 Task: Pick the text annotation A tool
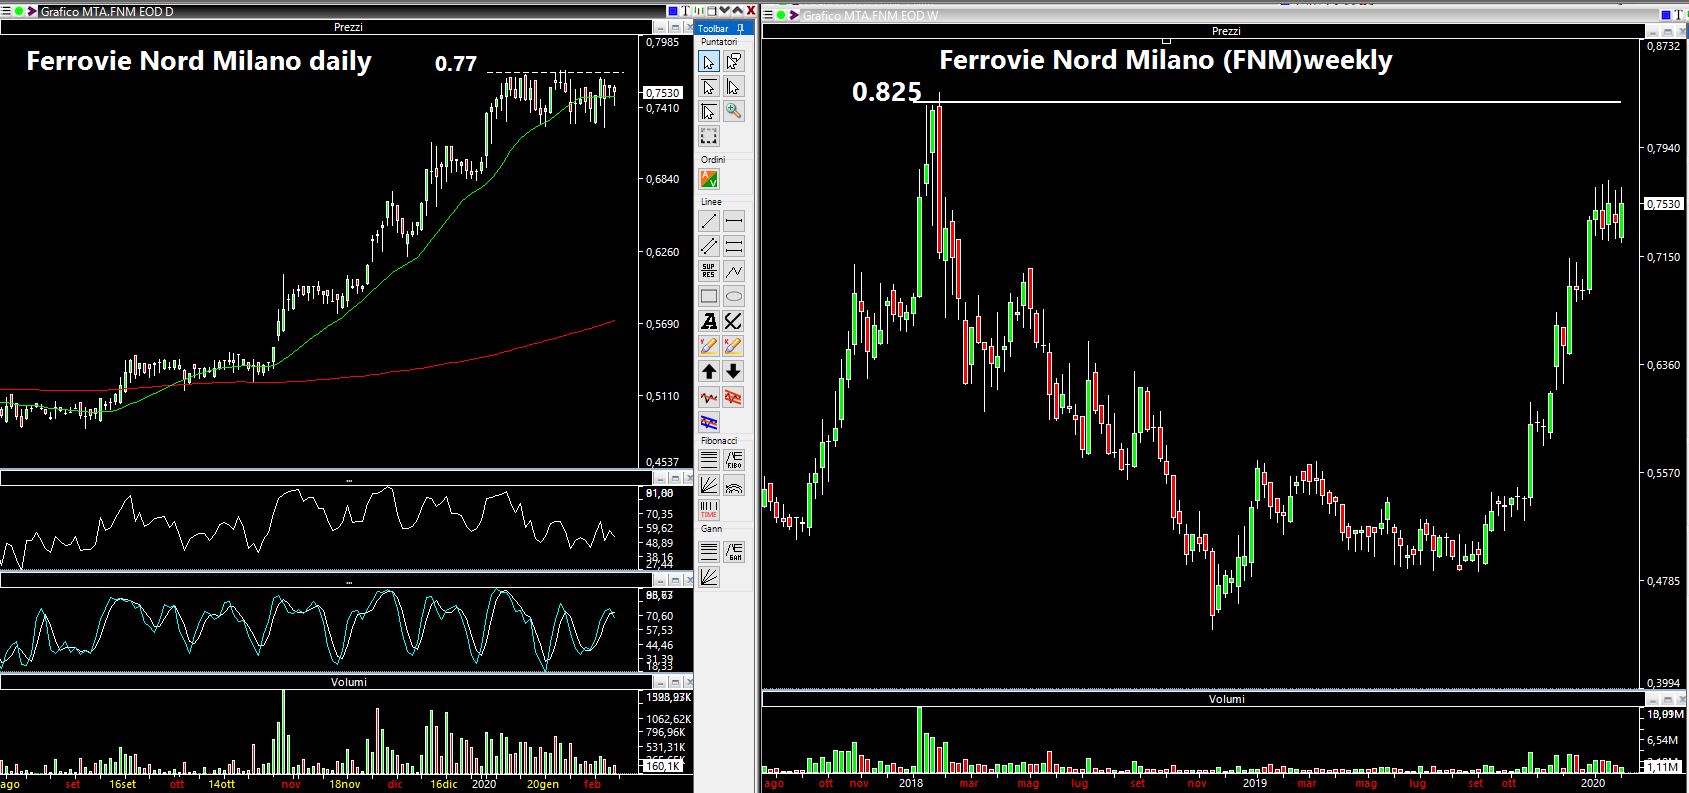click(x=709, y=321)
